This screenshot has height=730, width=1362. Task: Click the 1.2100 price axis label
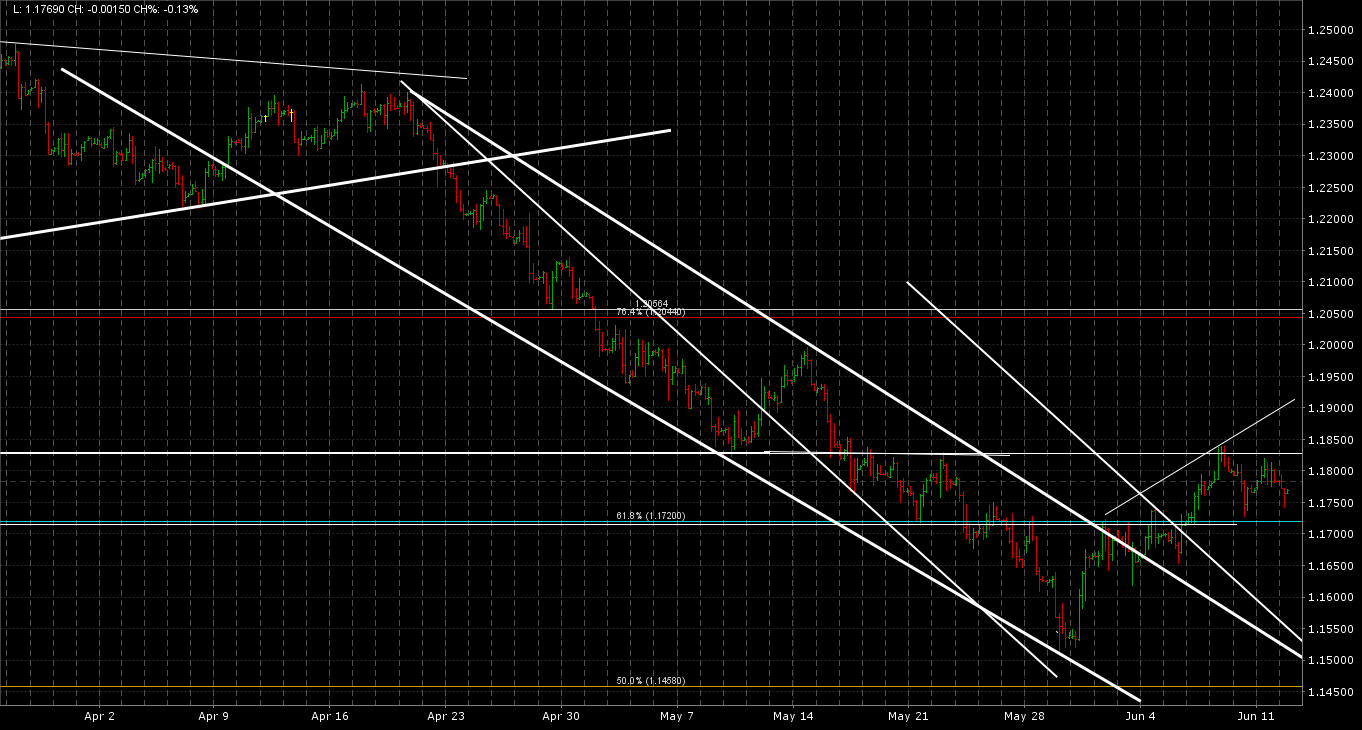tap(1332, 283)
